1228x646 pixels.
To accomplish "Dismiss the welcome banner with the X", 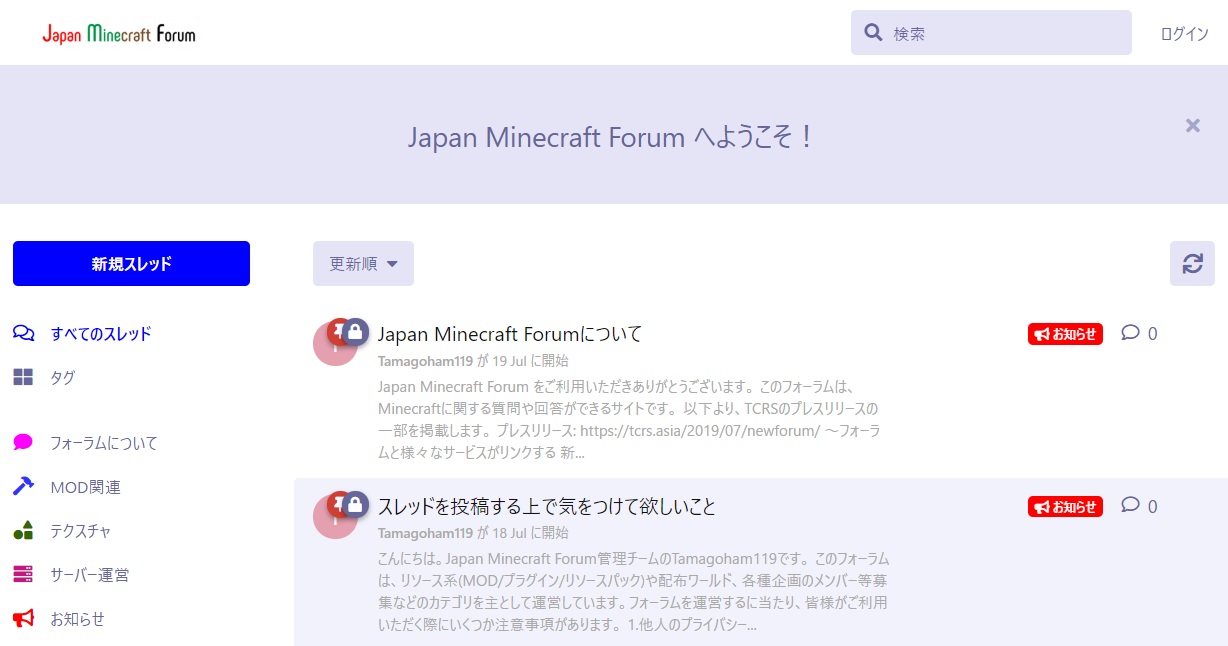I will point(1192,125).
